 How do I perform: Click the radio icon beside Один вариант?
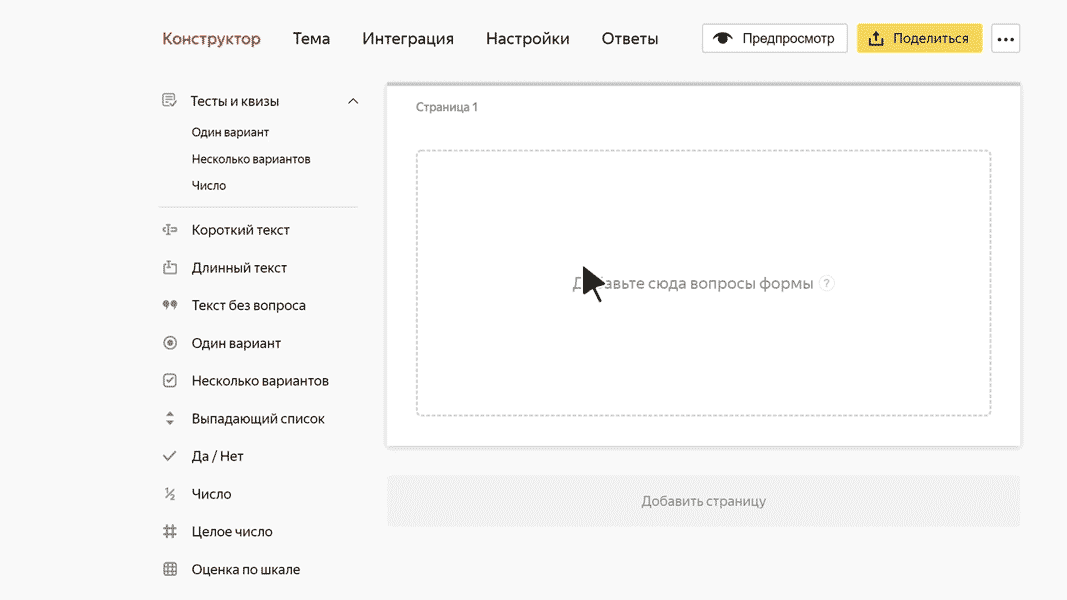169,343
